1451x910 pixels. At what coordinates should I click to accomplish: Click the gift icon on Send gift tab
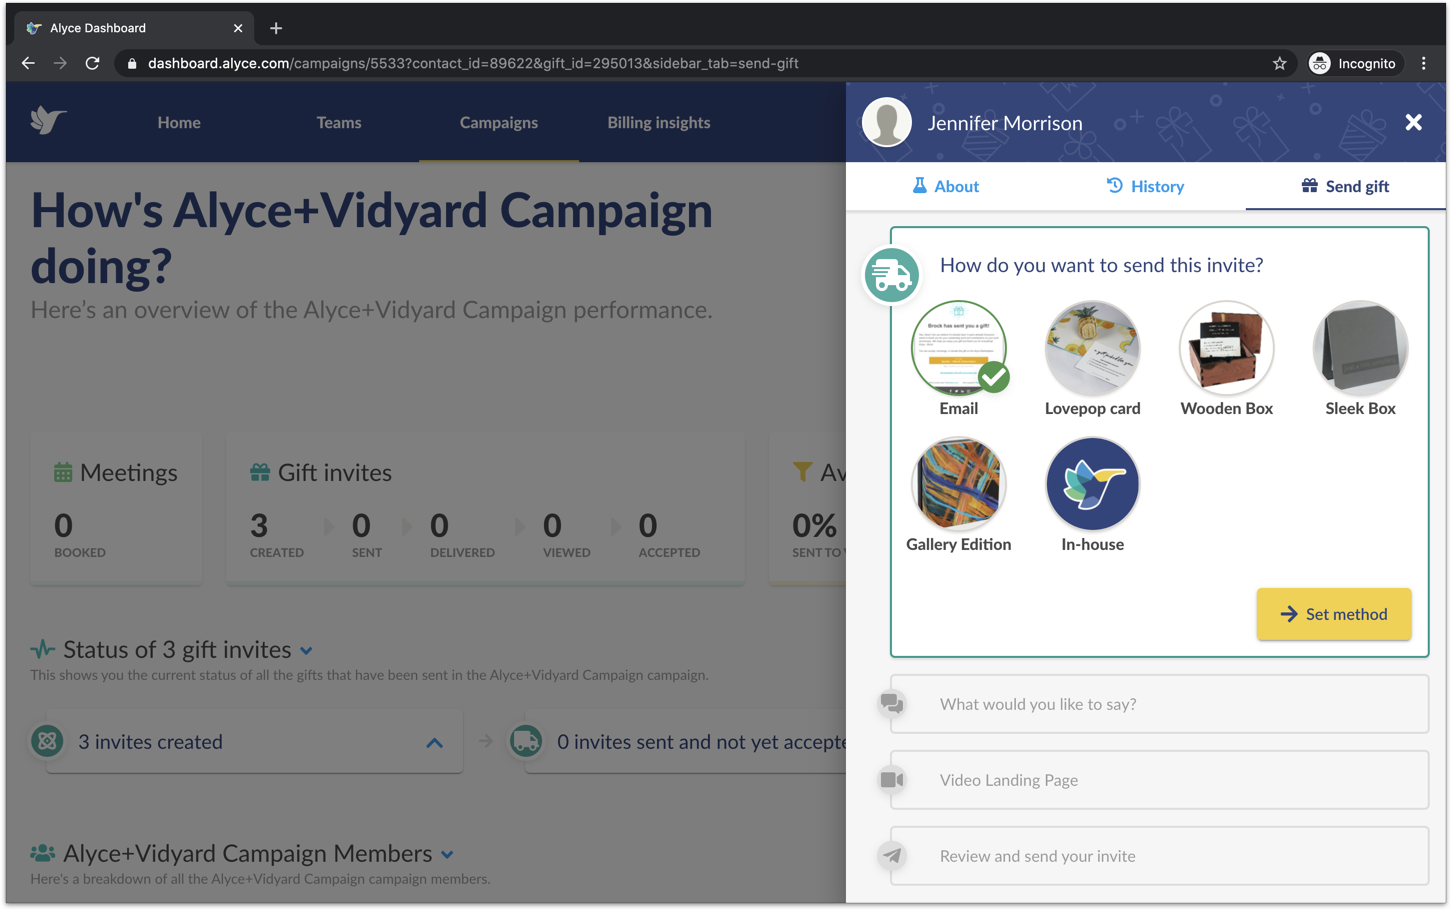point(1309,185)
